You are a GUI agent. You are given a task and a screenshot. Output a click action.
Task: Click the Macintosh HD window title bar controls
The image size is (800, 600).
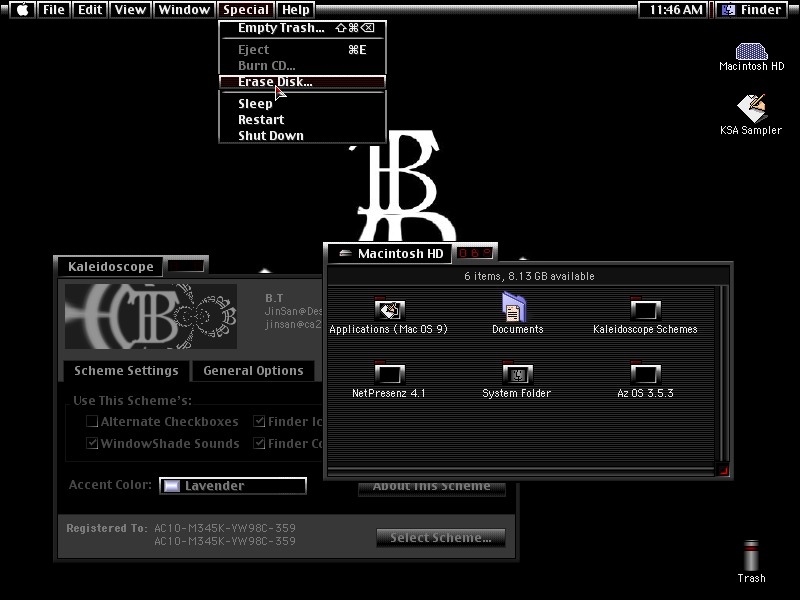click(x=474, y=253)
